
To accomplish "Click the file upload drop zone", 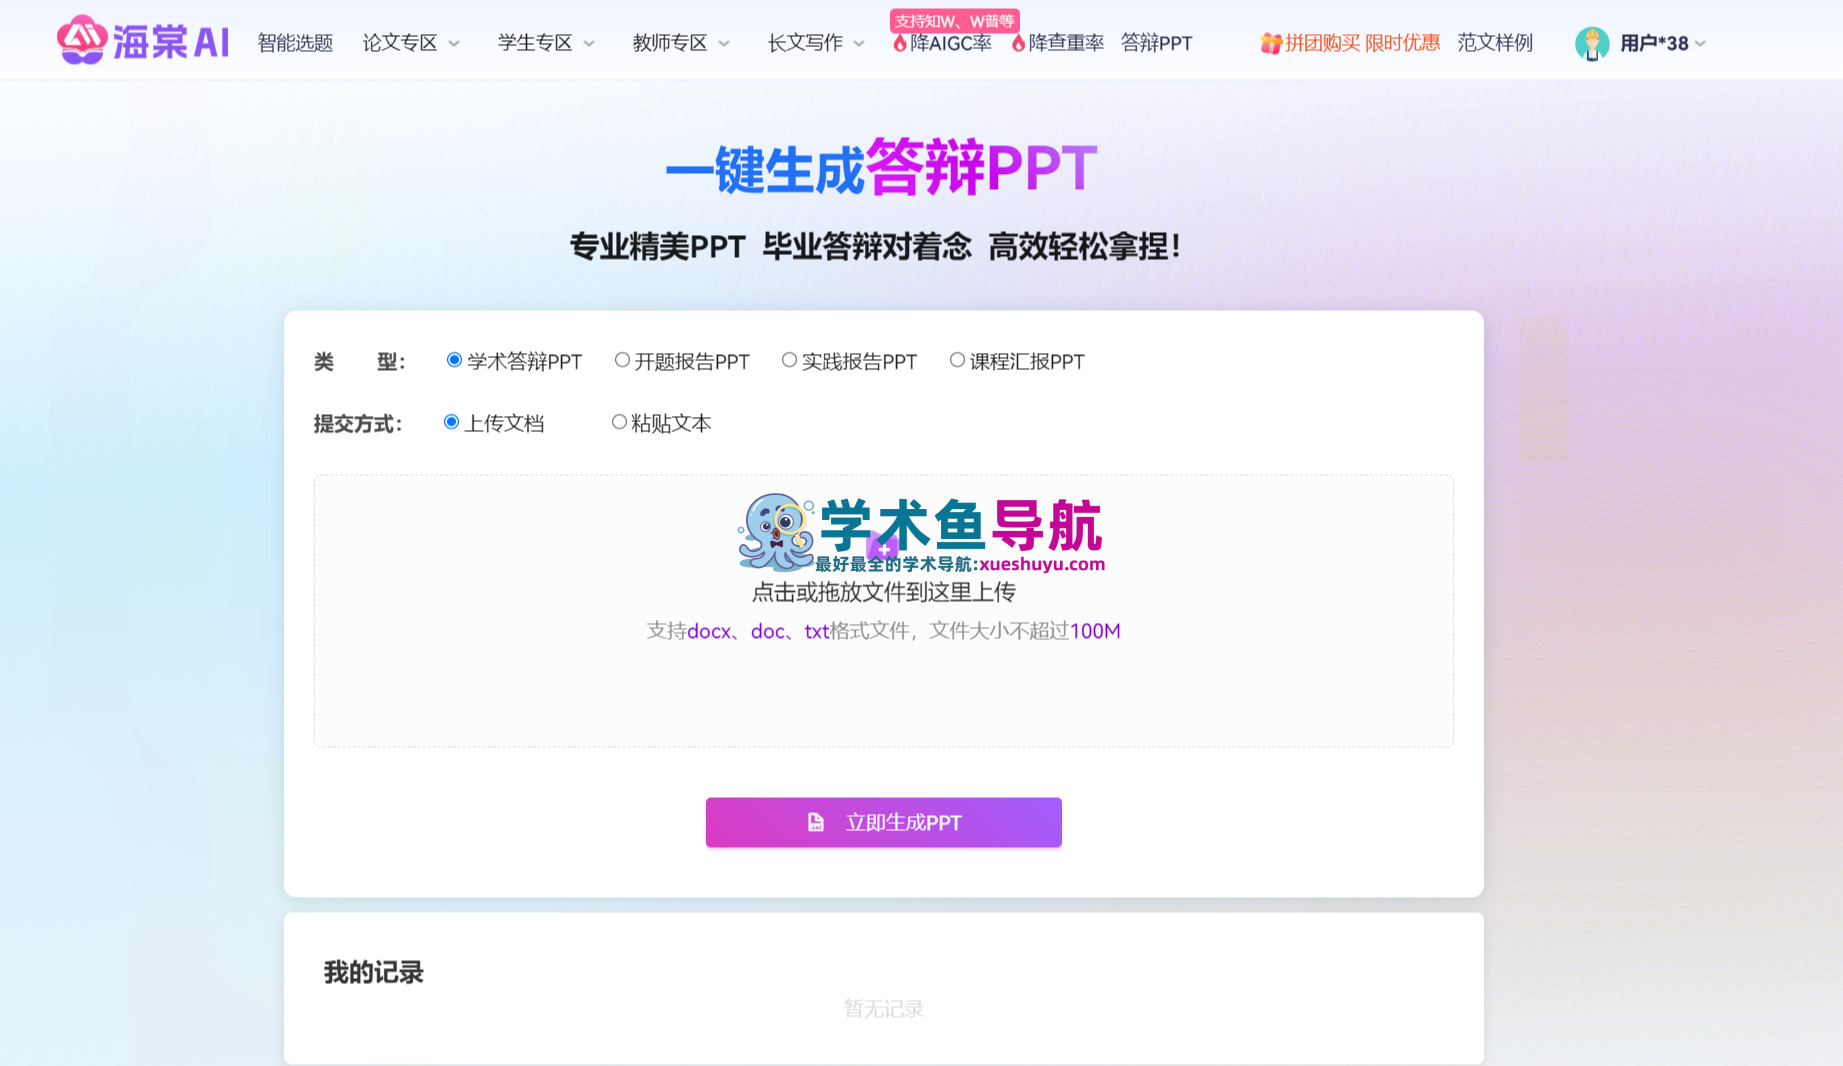I will click(884, 611).
